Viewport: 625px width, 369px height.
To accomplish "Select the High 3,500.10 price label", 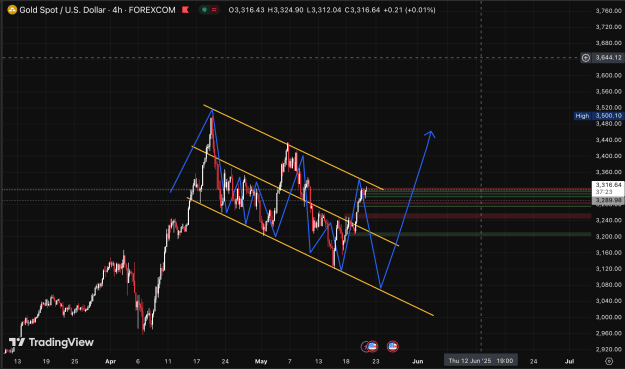I will (x=599, y=116).
